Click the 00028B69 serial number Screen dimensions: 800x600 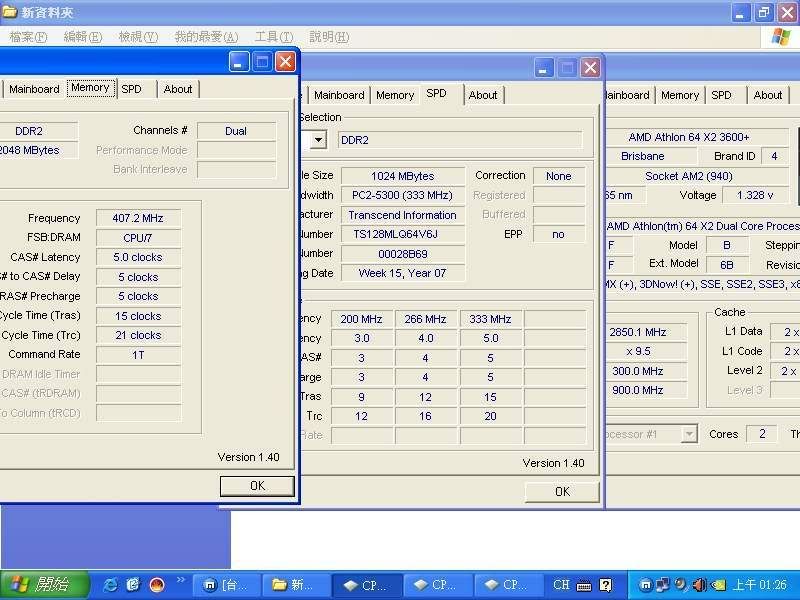point(403,254)
